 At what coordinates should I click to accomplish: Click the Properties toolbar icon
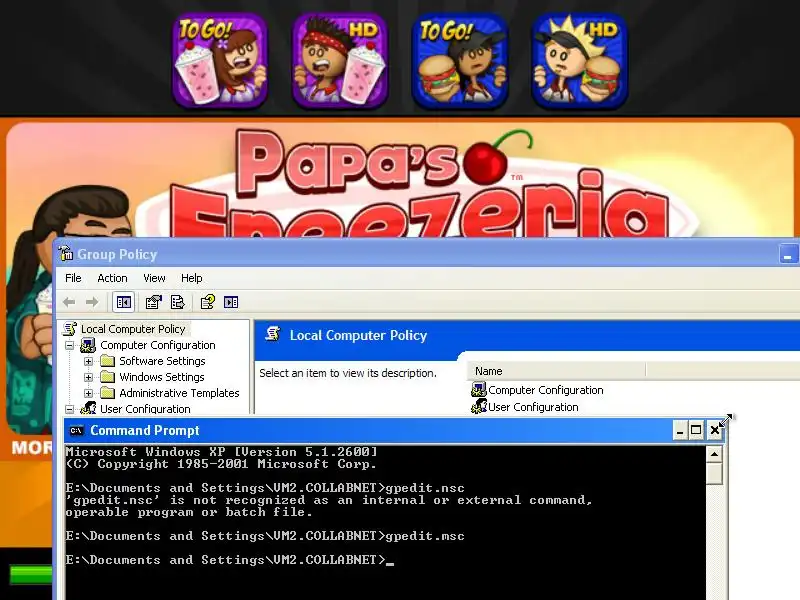click(153, 303)
